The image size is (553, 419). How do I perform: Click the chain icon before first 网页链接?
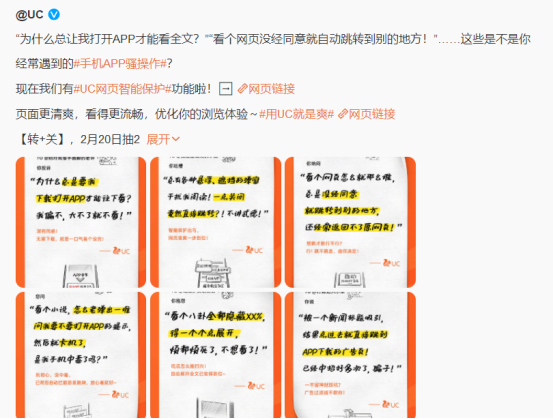(x=242, y=89)
